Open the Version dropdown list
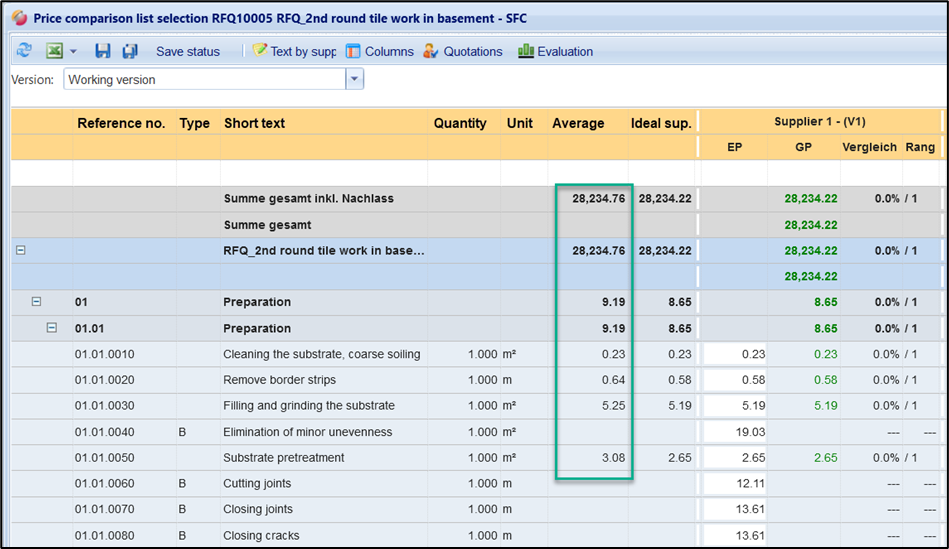949x549 pixels. 354,79
